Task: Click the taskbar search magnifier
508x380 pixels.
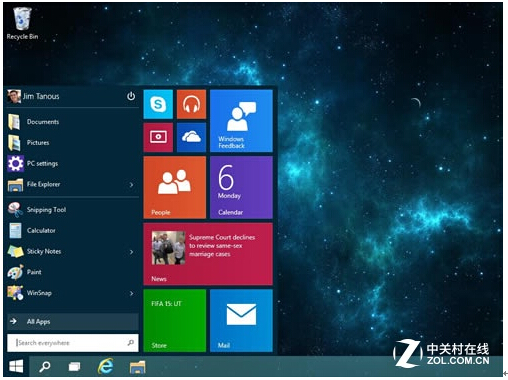Action: [x=45, y=367]
